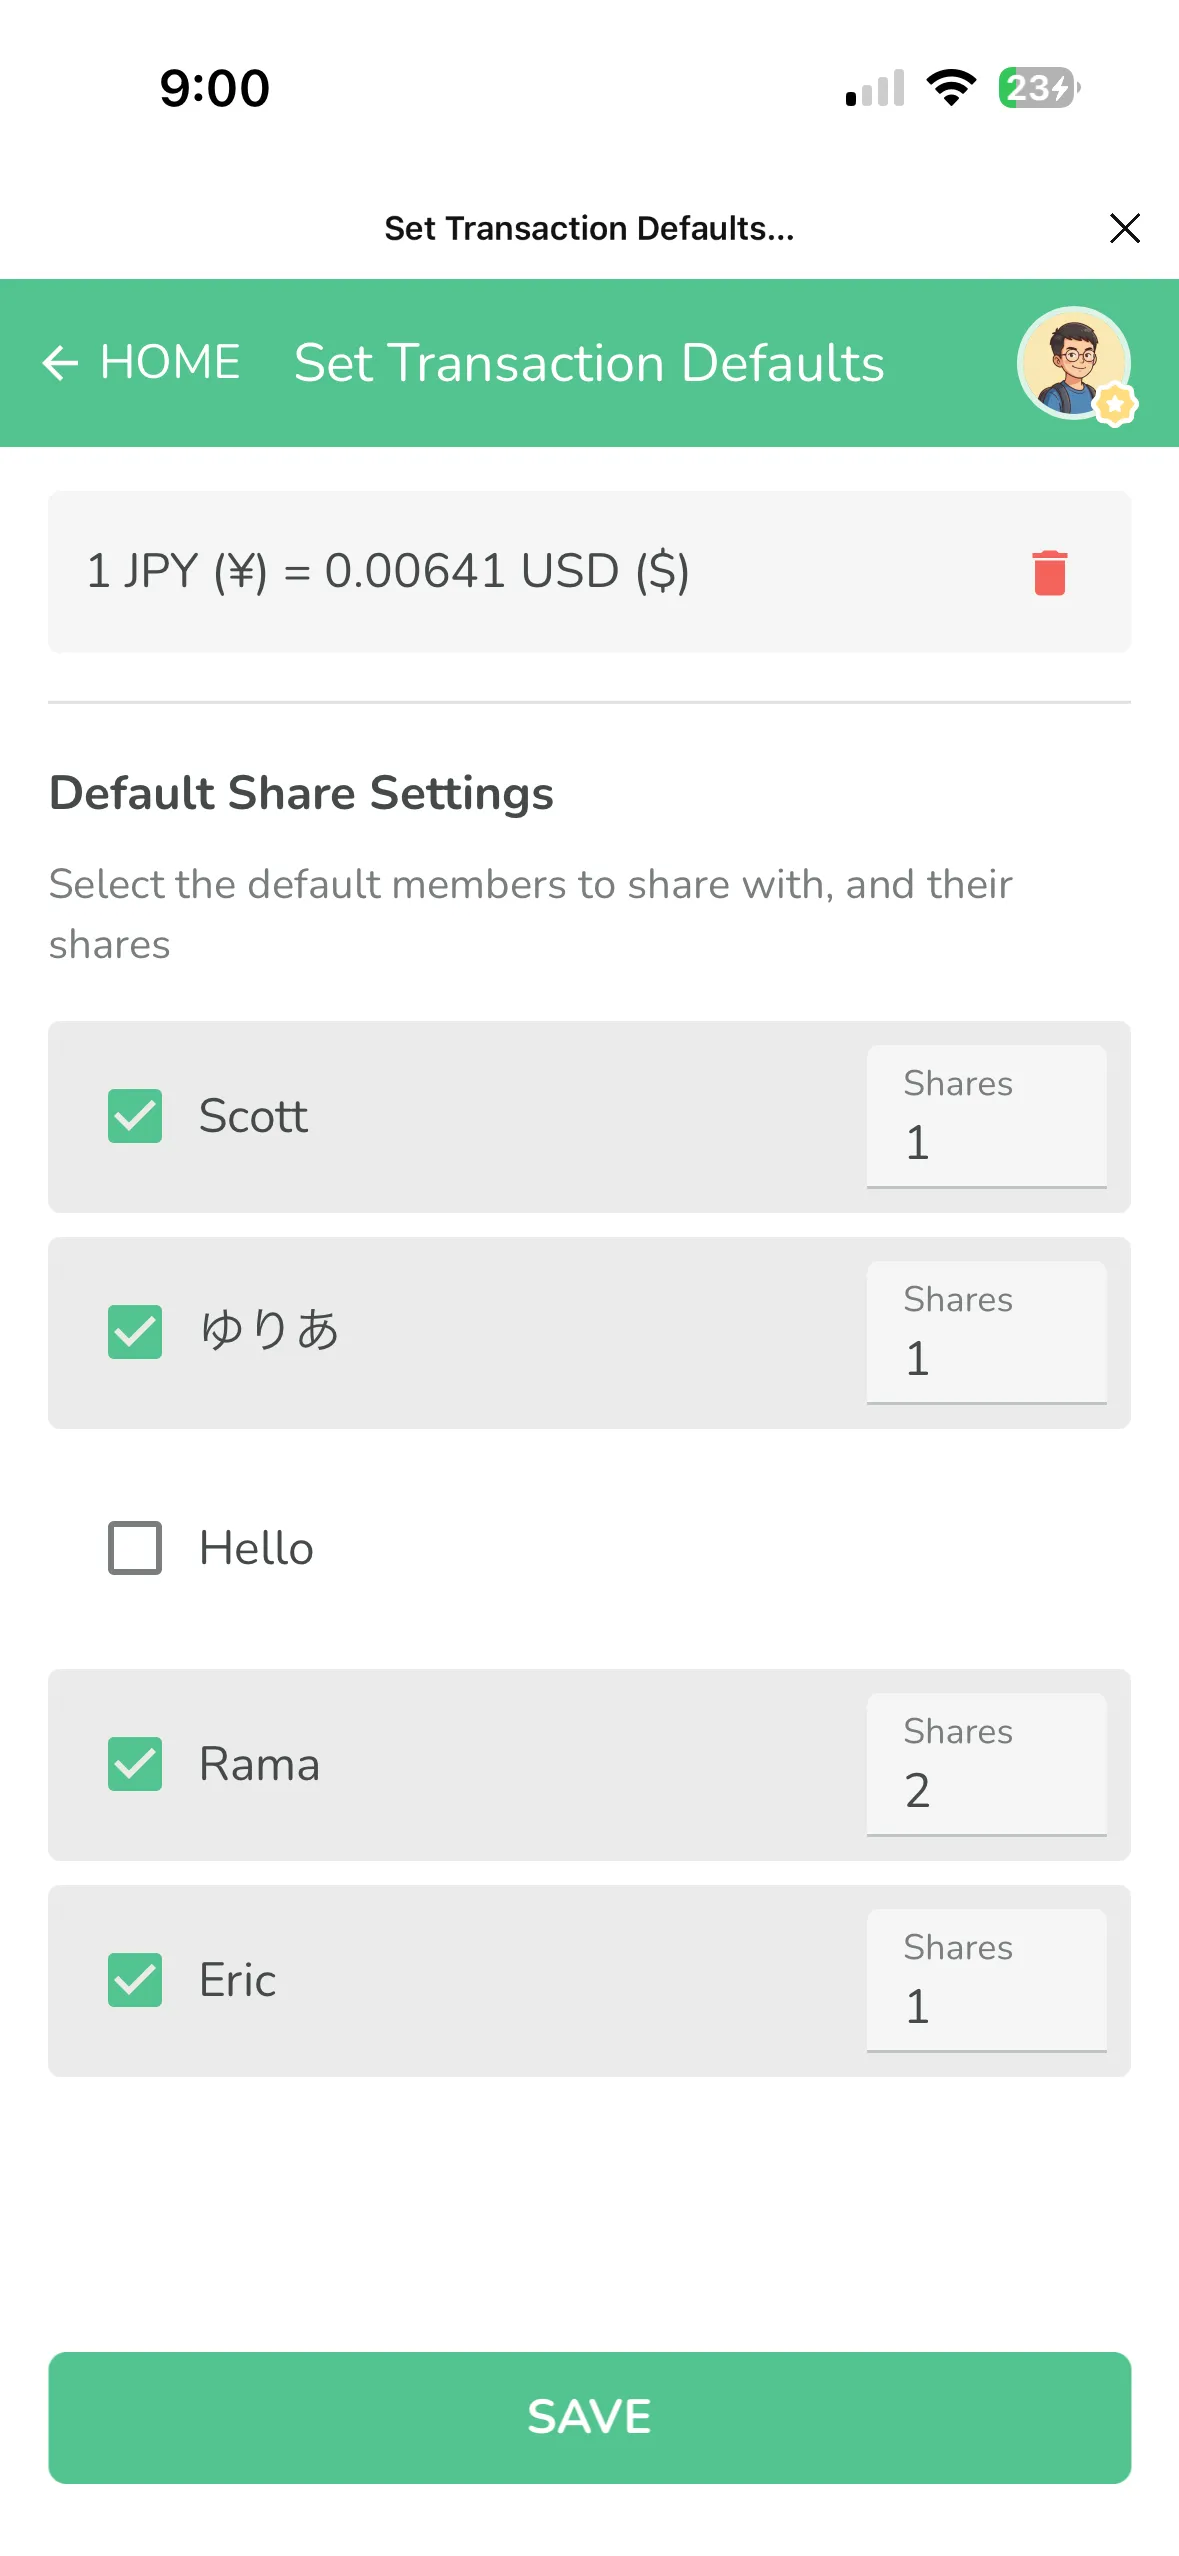Tap the 9:00 clock in status bar
Screen dimensions: 1179x2556
click(x=215, y=88)
